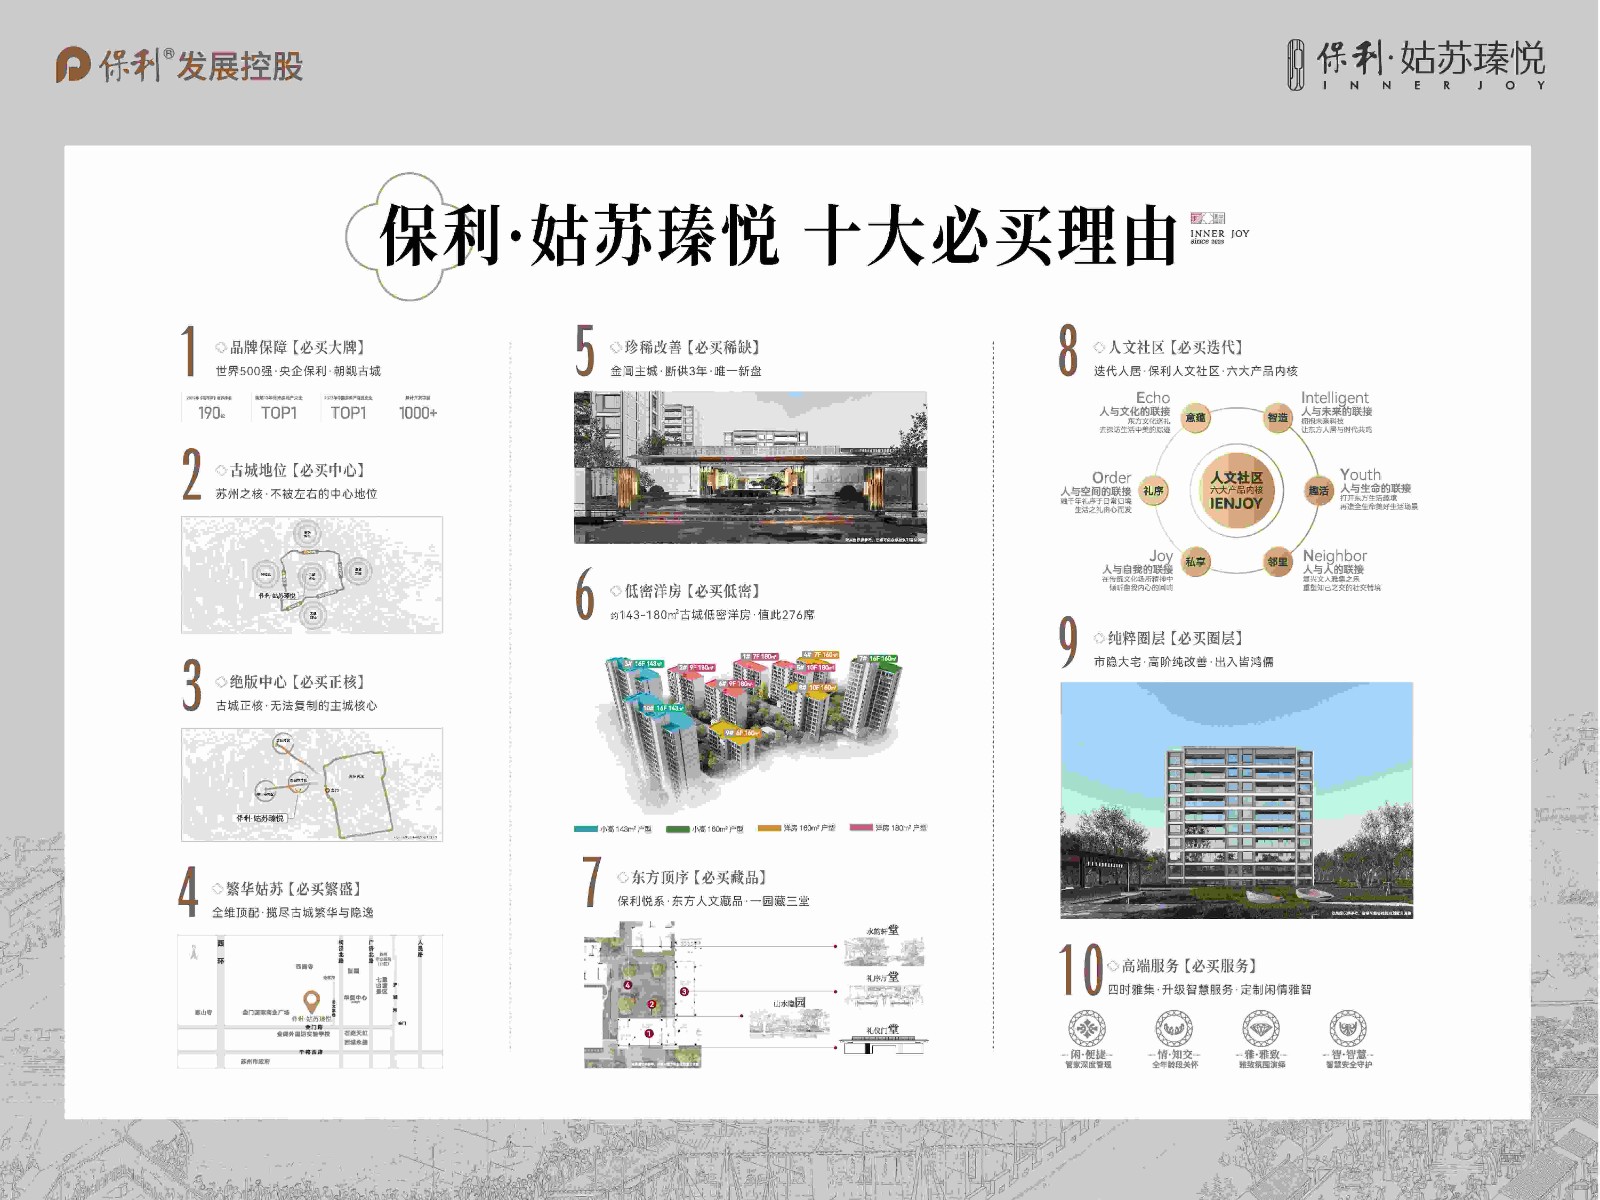Open the entrance gate rendering image

point(750,467)
